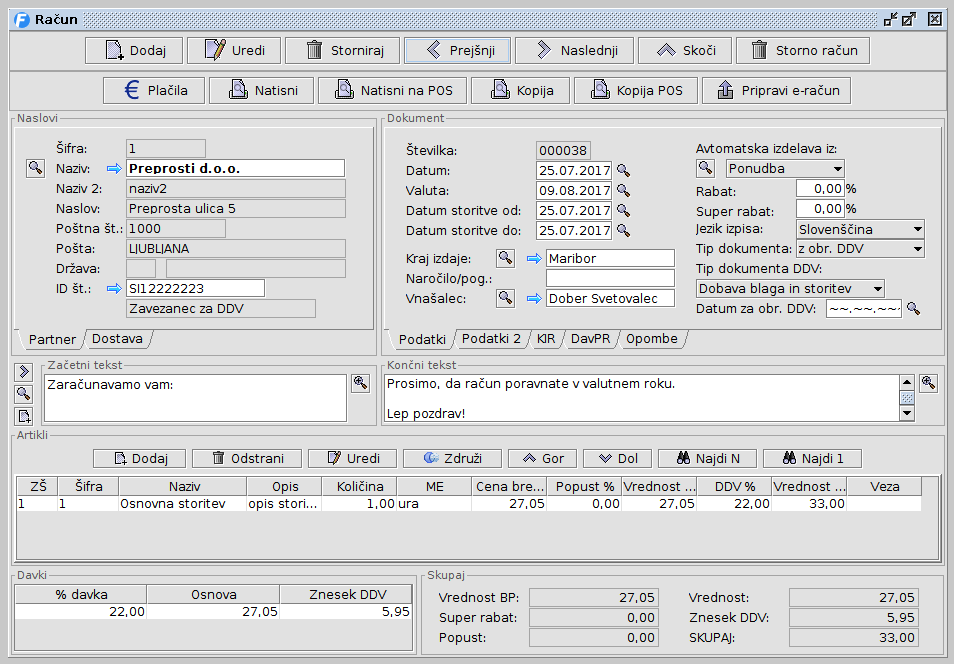The image size is (954, 664).
Task: Click Pripravi e-račun button
Action: [776, 91]
